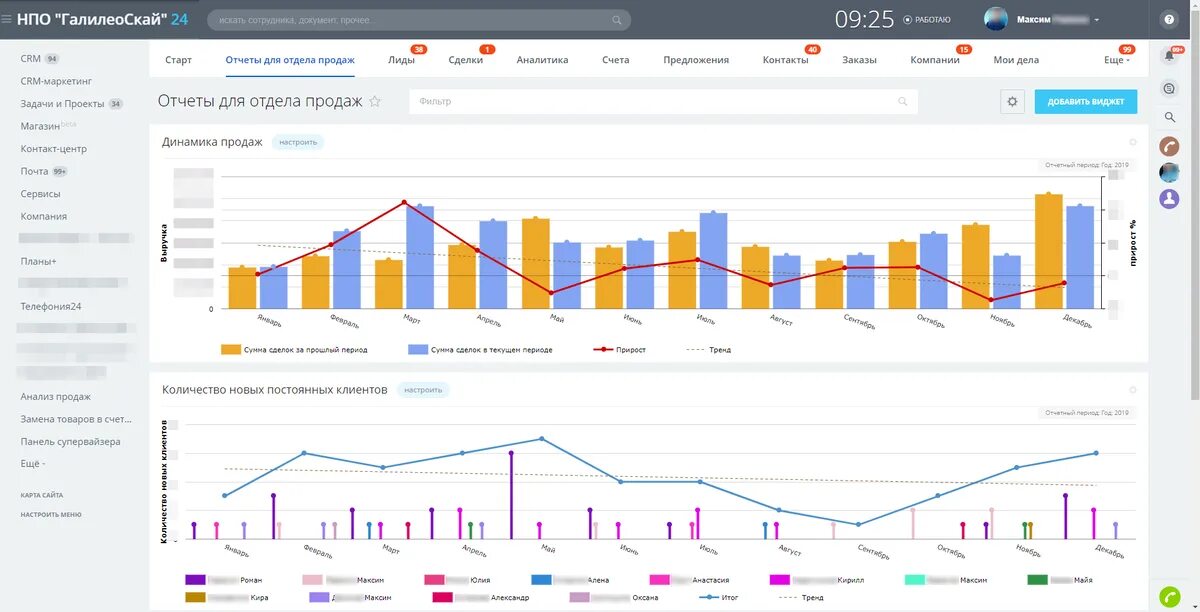Viewport: 1200px width, 612px height.
Task: Click Добавить виджет button
Action: [1086, 101]
